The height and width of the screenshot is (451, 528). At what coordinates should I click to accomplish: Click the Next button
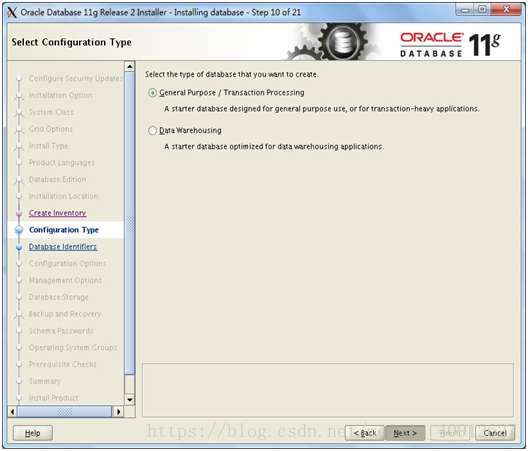(405, 433)
